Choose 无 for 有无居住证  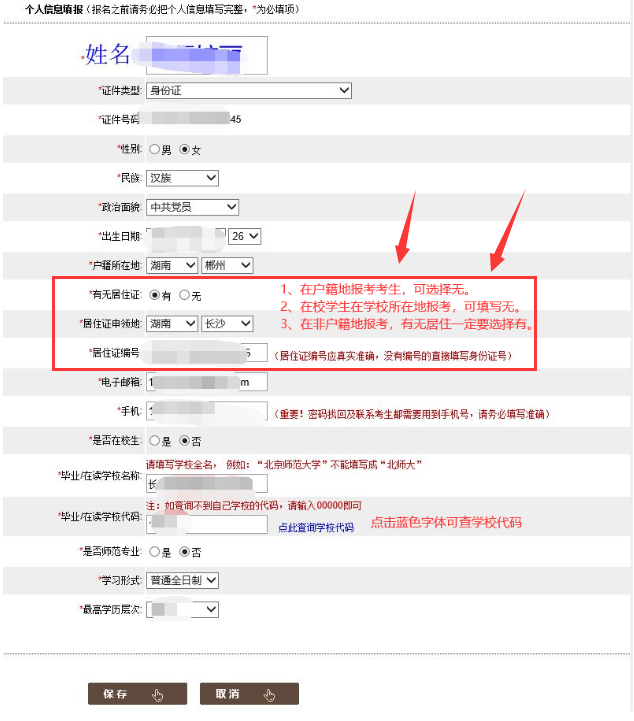pyautogui.click(x=184, y=295)
